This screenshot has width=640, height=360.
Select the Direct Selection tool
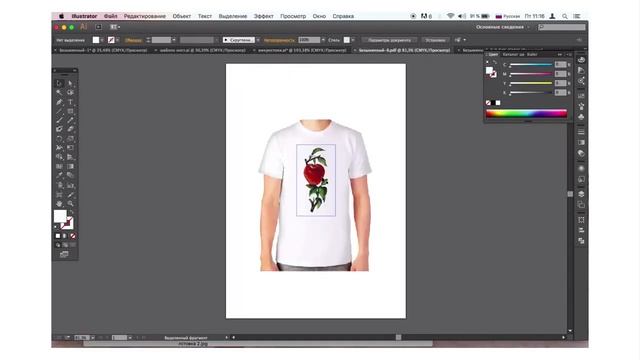coord(70,83)
